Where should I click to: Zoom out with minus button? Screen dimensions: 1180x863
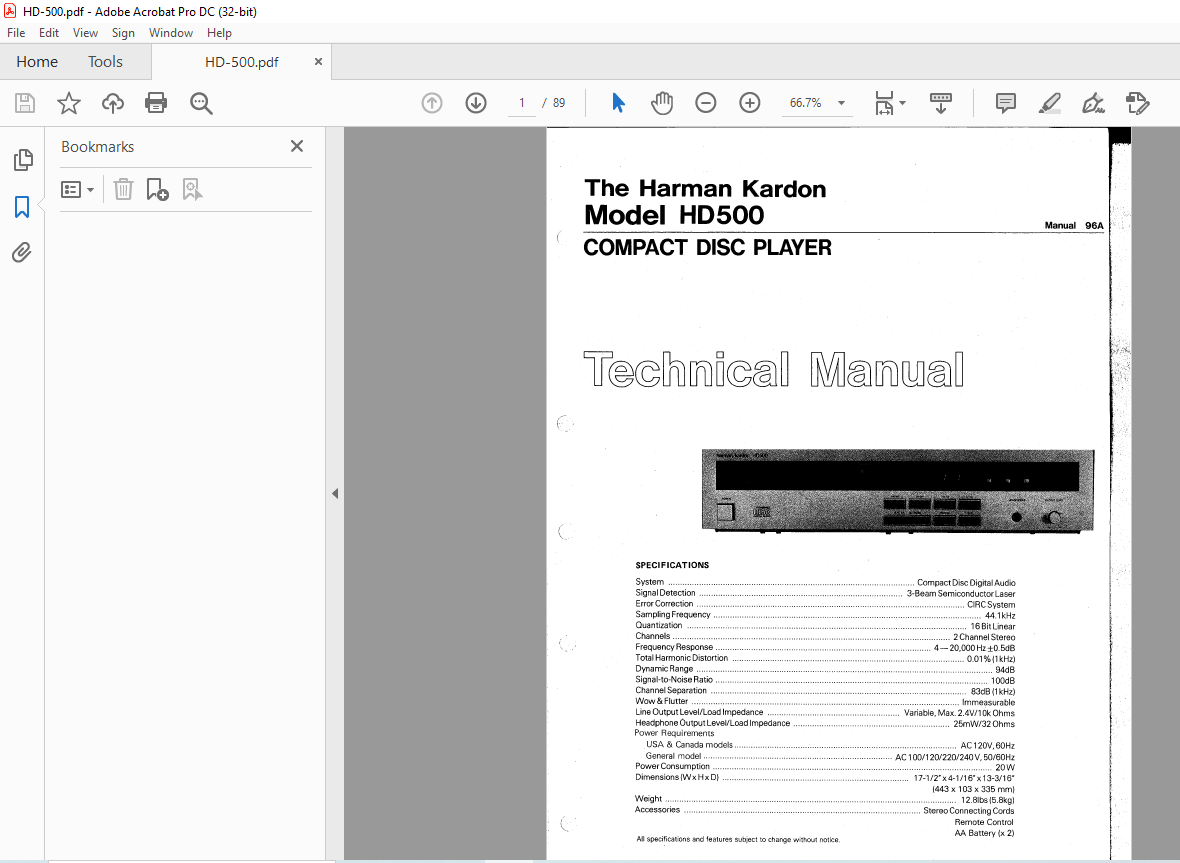[705, 103]
